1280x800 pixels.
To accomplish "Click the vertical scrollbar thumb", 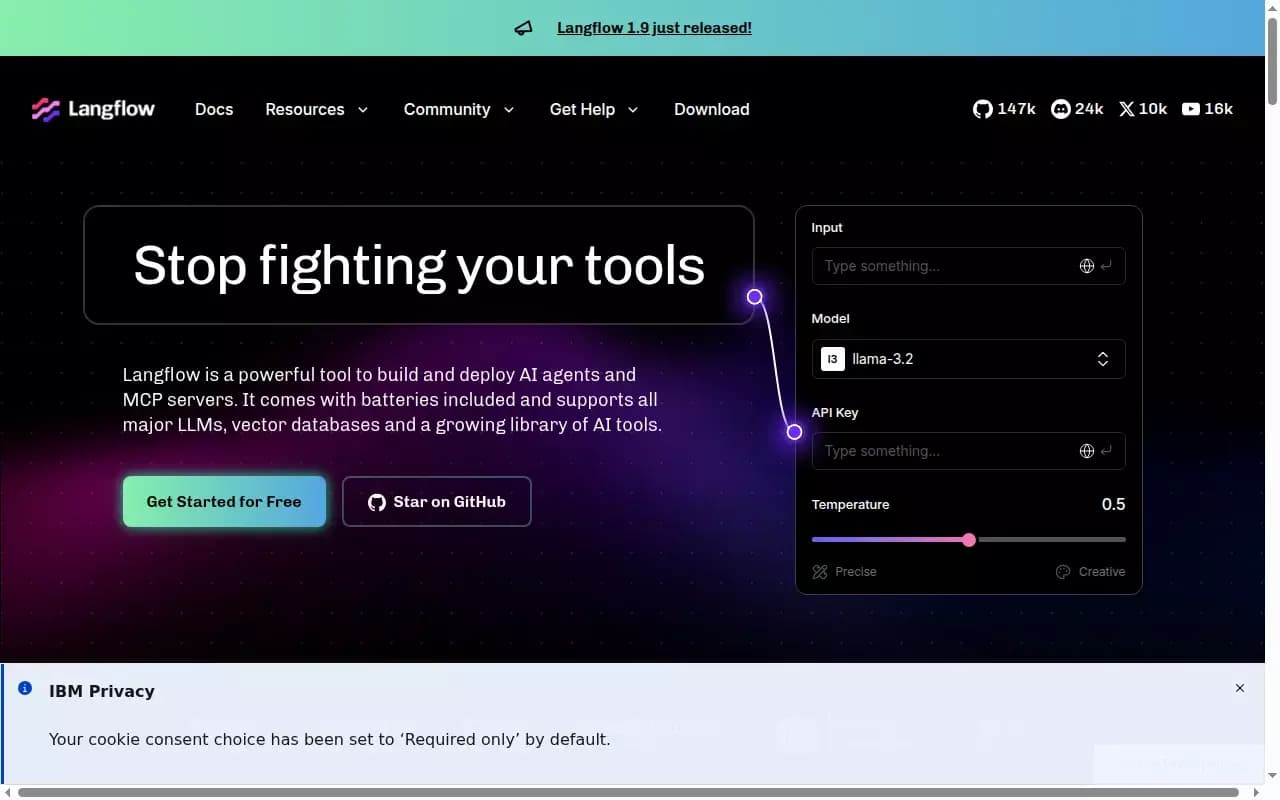I will pyautogui.click(x=1272, y=60).
